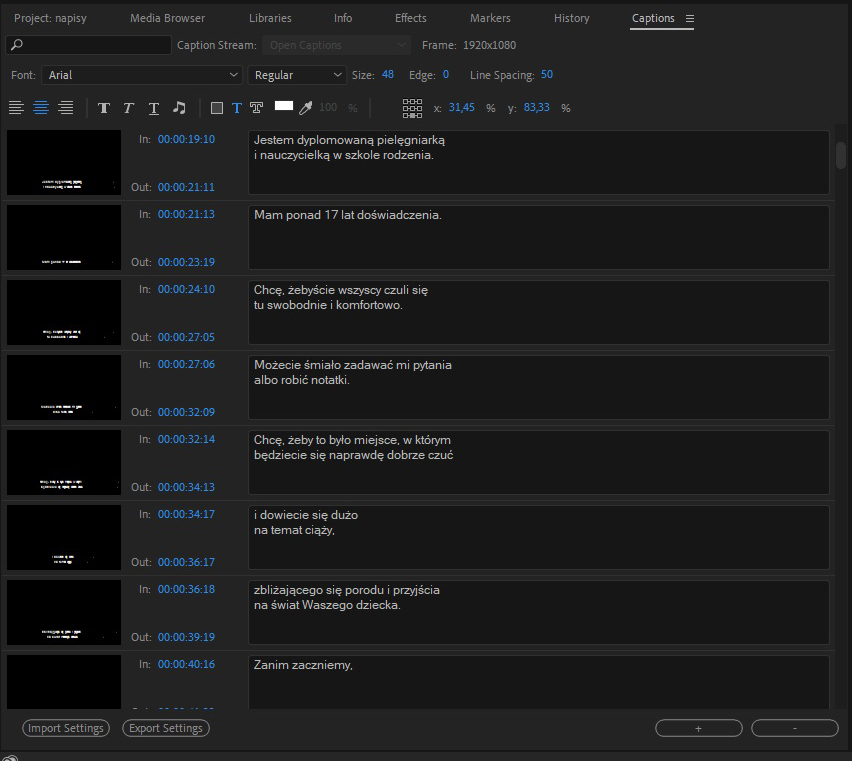Screen dimensions: 852x761
Task: Open the Caption Stream dropdown
Action: click(x=336, y=45)
